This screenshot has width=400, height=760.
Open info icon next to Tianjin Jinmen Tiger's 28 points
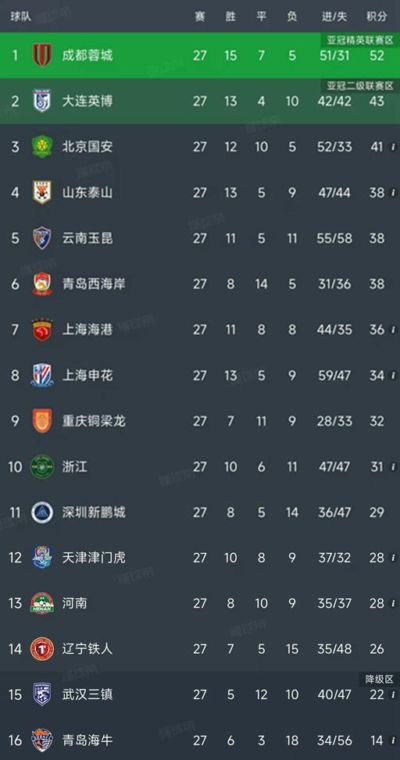[x=391, y=558]
